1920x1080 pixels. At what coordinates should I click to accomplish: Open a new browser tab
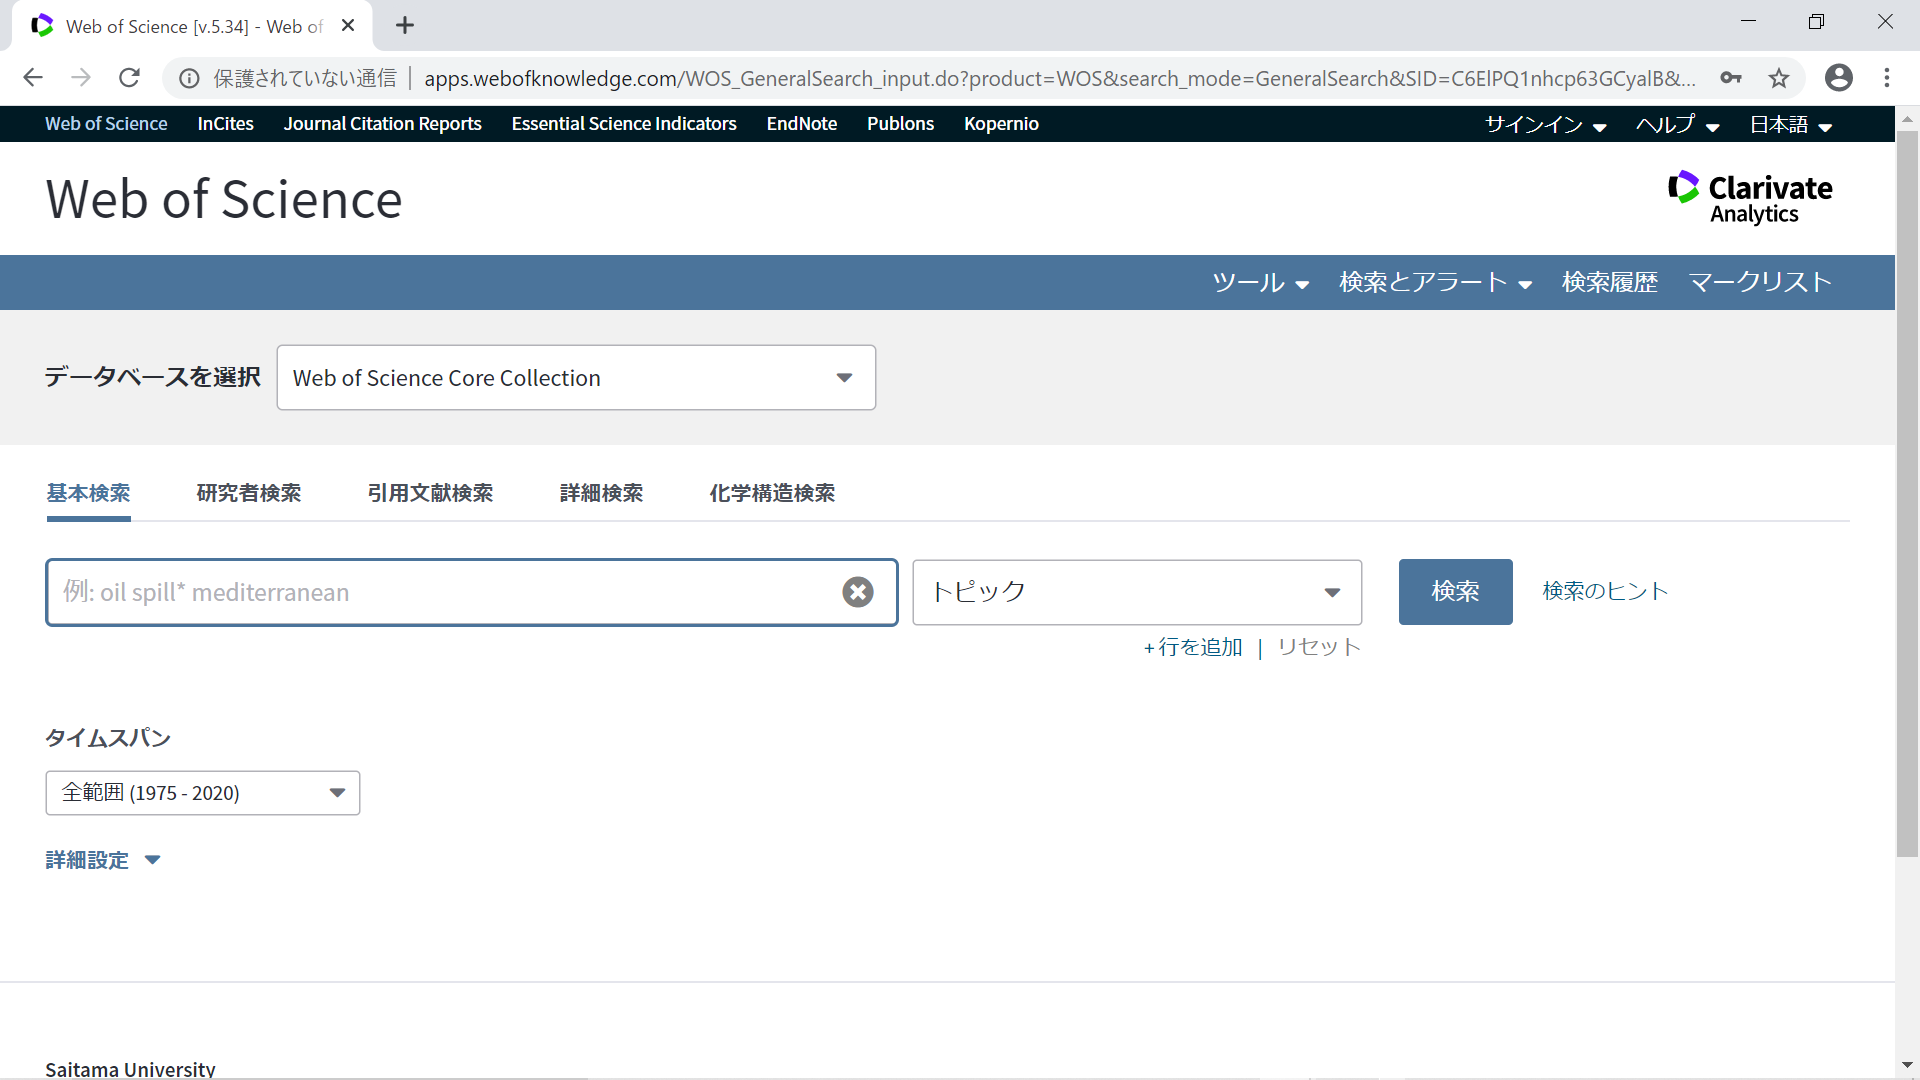(405, 26)
